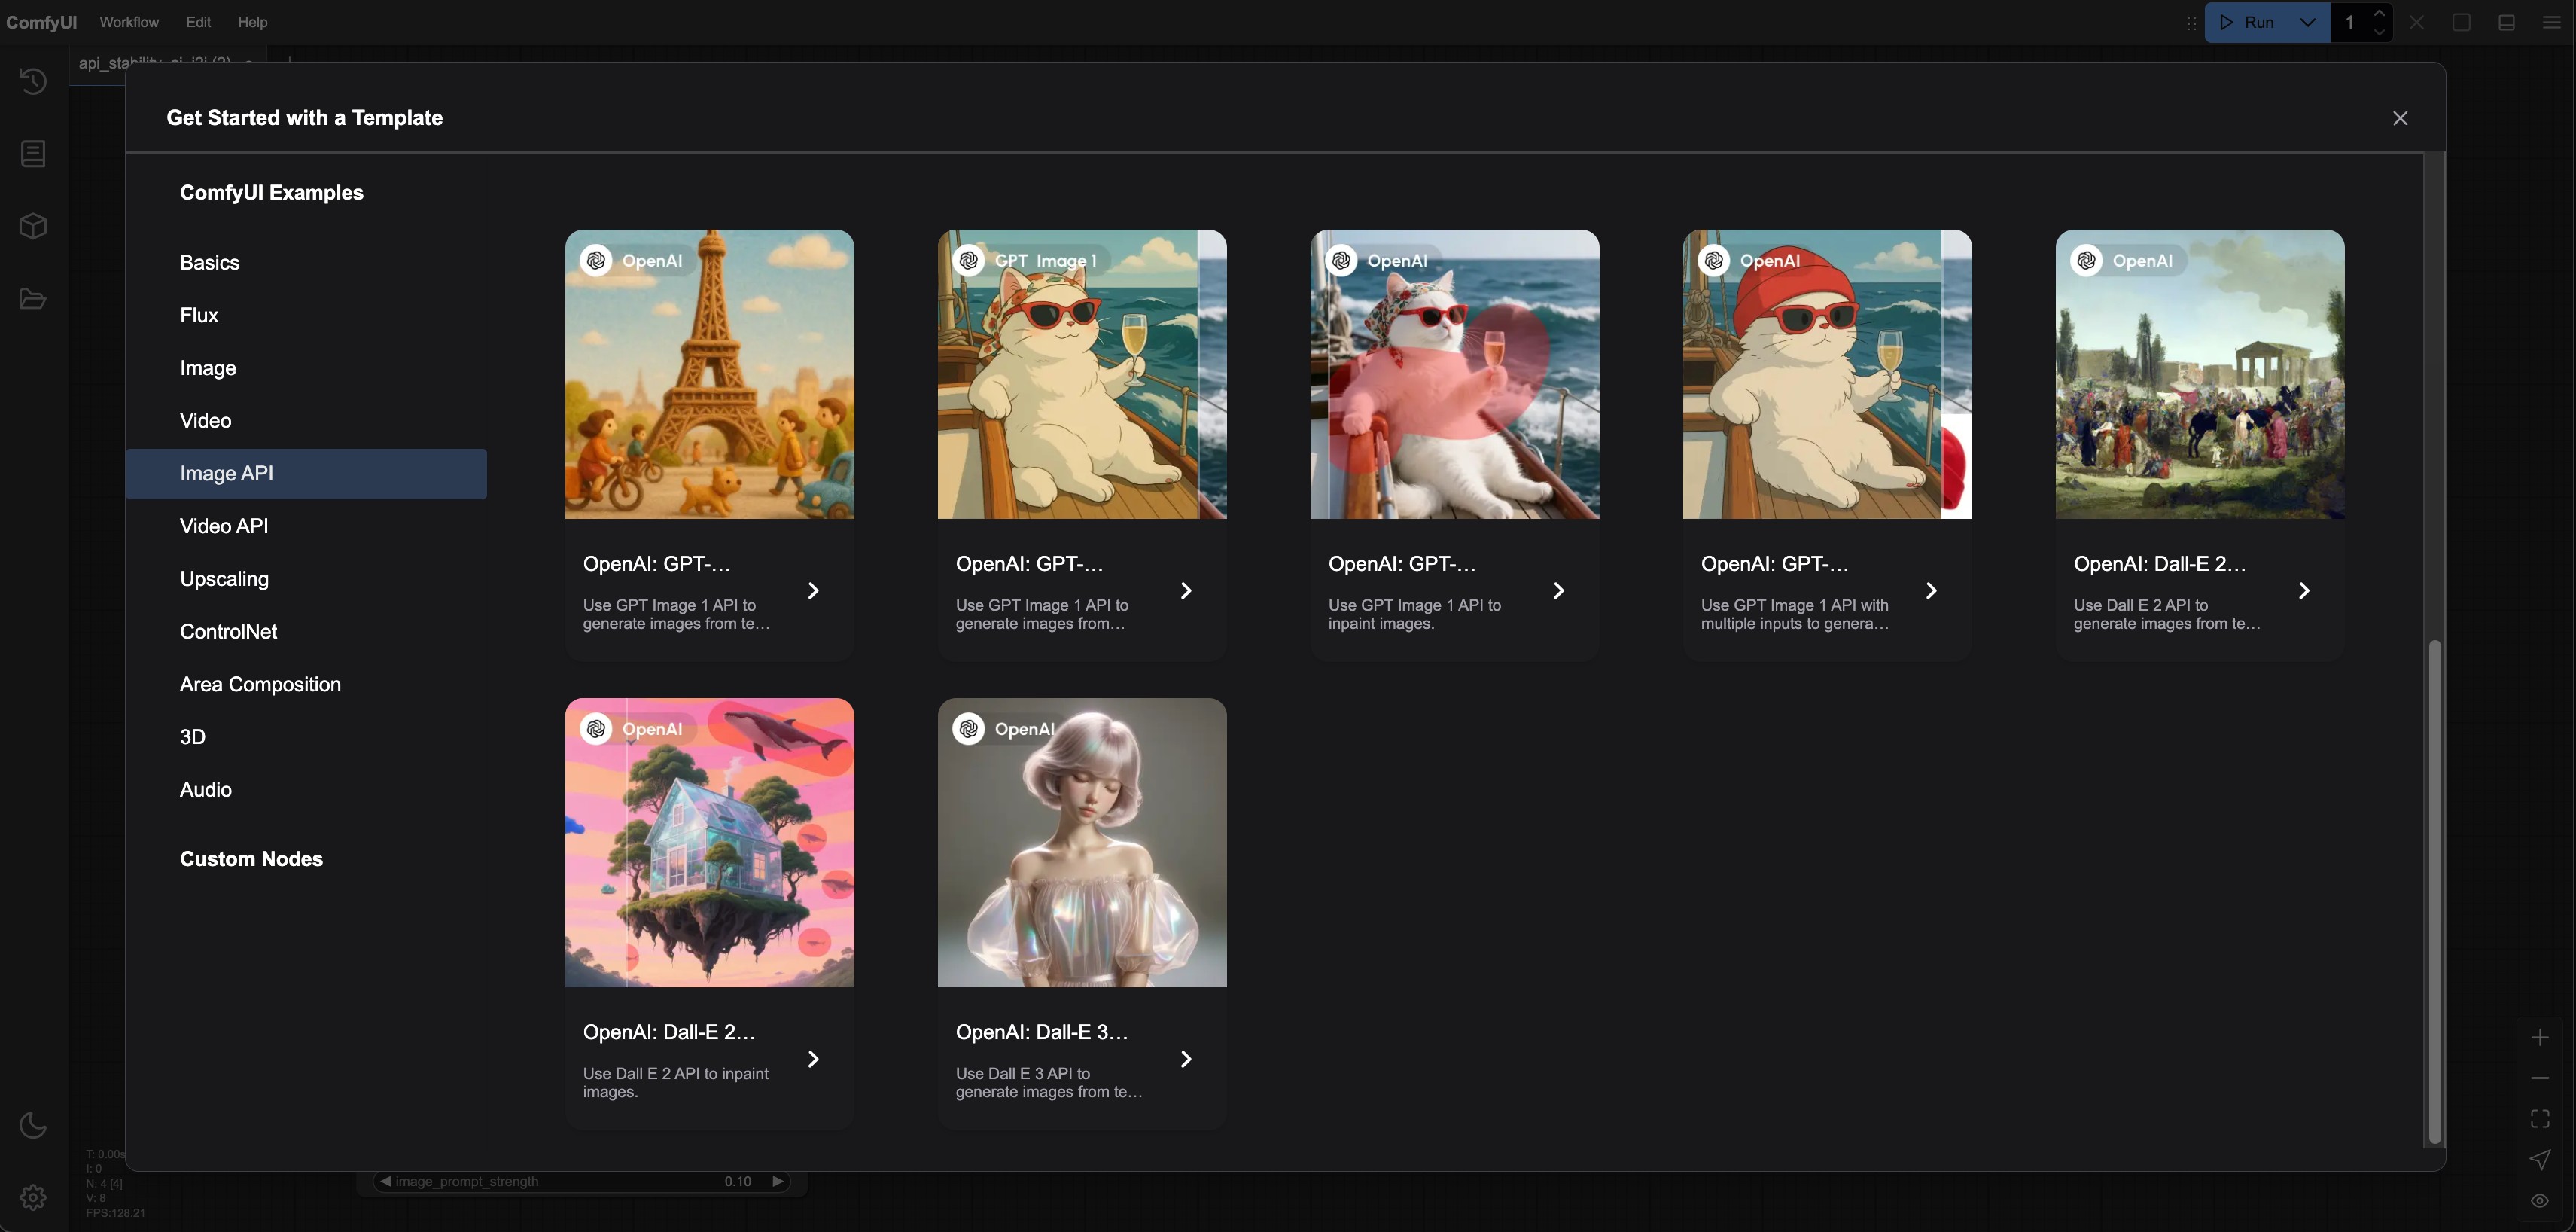Open the Dall-E 3 template arrow
The width and height of the screenshot is (2576, 1232).
[x=1186, y=1059]
